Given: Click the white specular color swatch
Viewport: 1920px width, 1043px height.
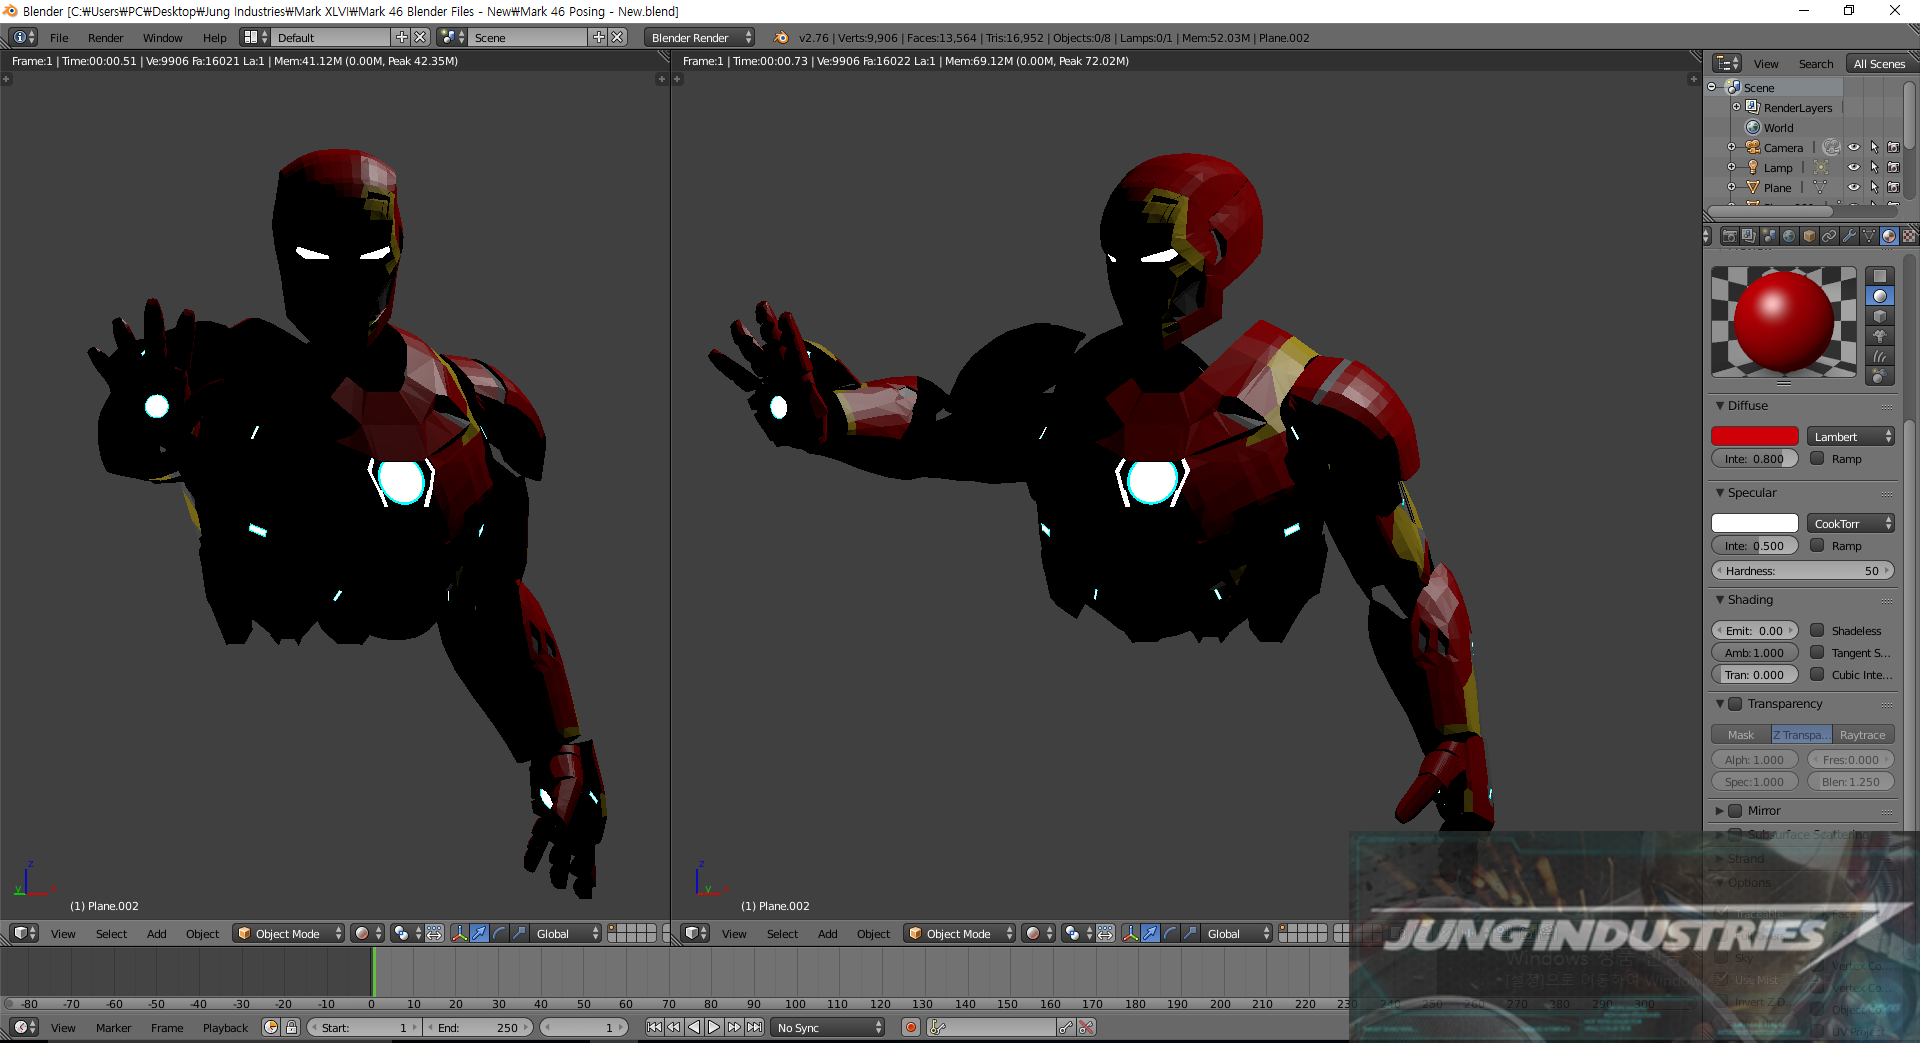Looking at the screenshot, I should coord(1755,523).
